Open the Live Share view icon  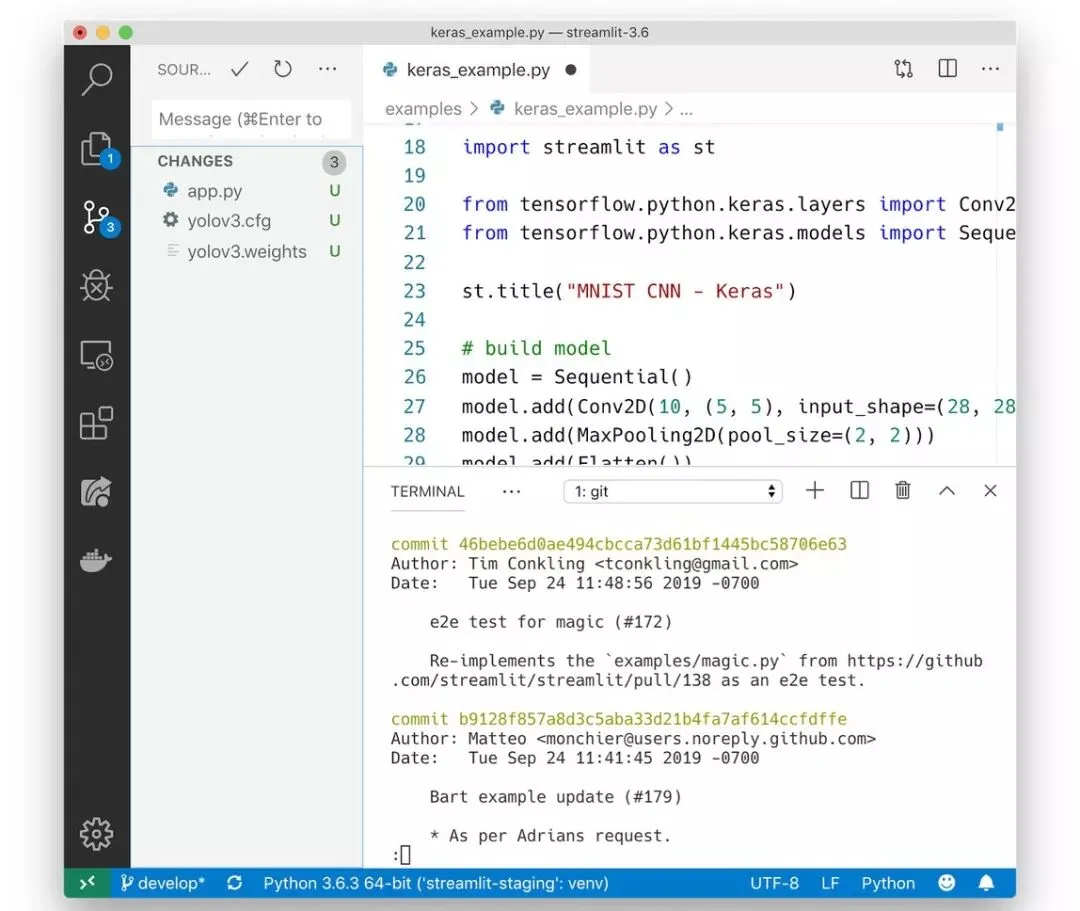click(x=96, y=492)
